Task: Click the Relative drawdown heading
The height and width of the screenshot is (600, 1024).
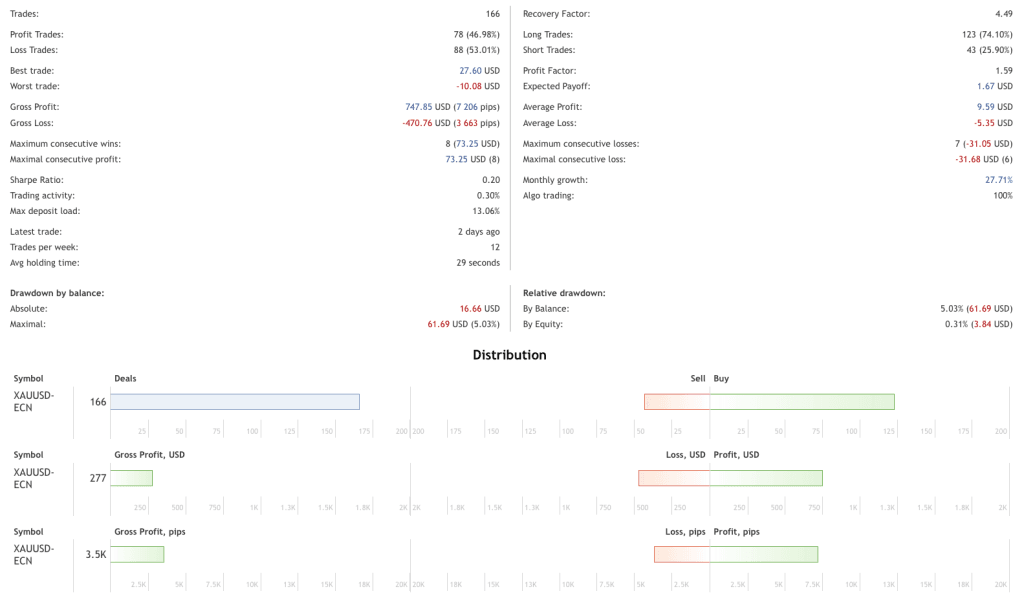Action: pyautogui.click(x=564, y=293)
